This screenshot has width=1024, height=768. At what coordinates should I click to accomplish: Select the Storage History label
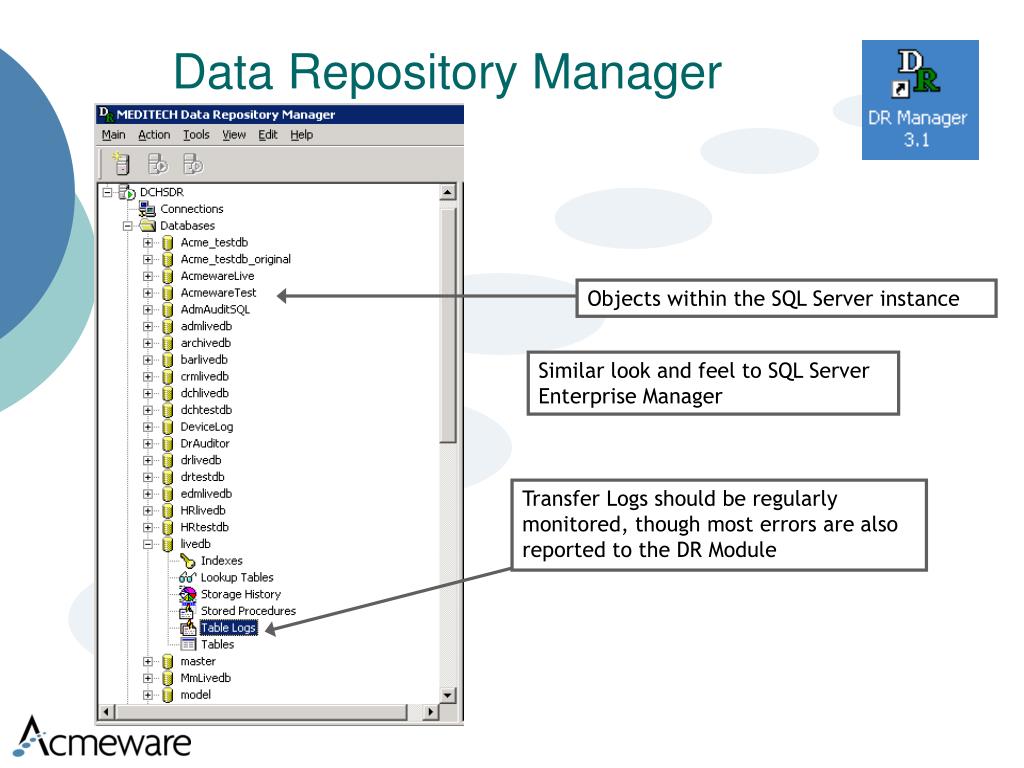coord(241,594)
